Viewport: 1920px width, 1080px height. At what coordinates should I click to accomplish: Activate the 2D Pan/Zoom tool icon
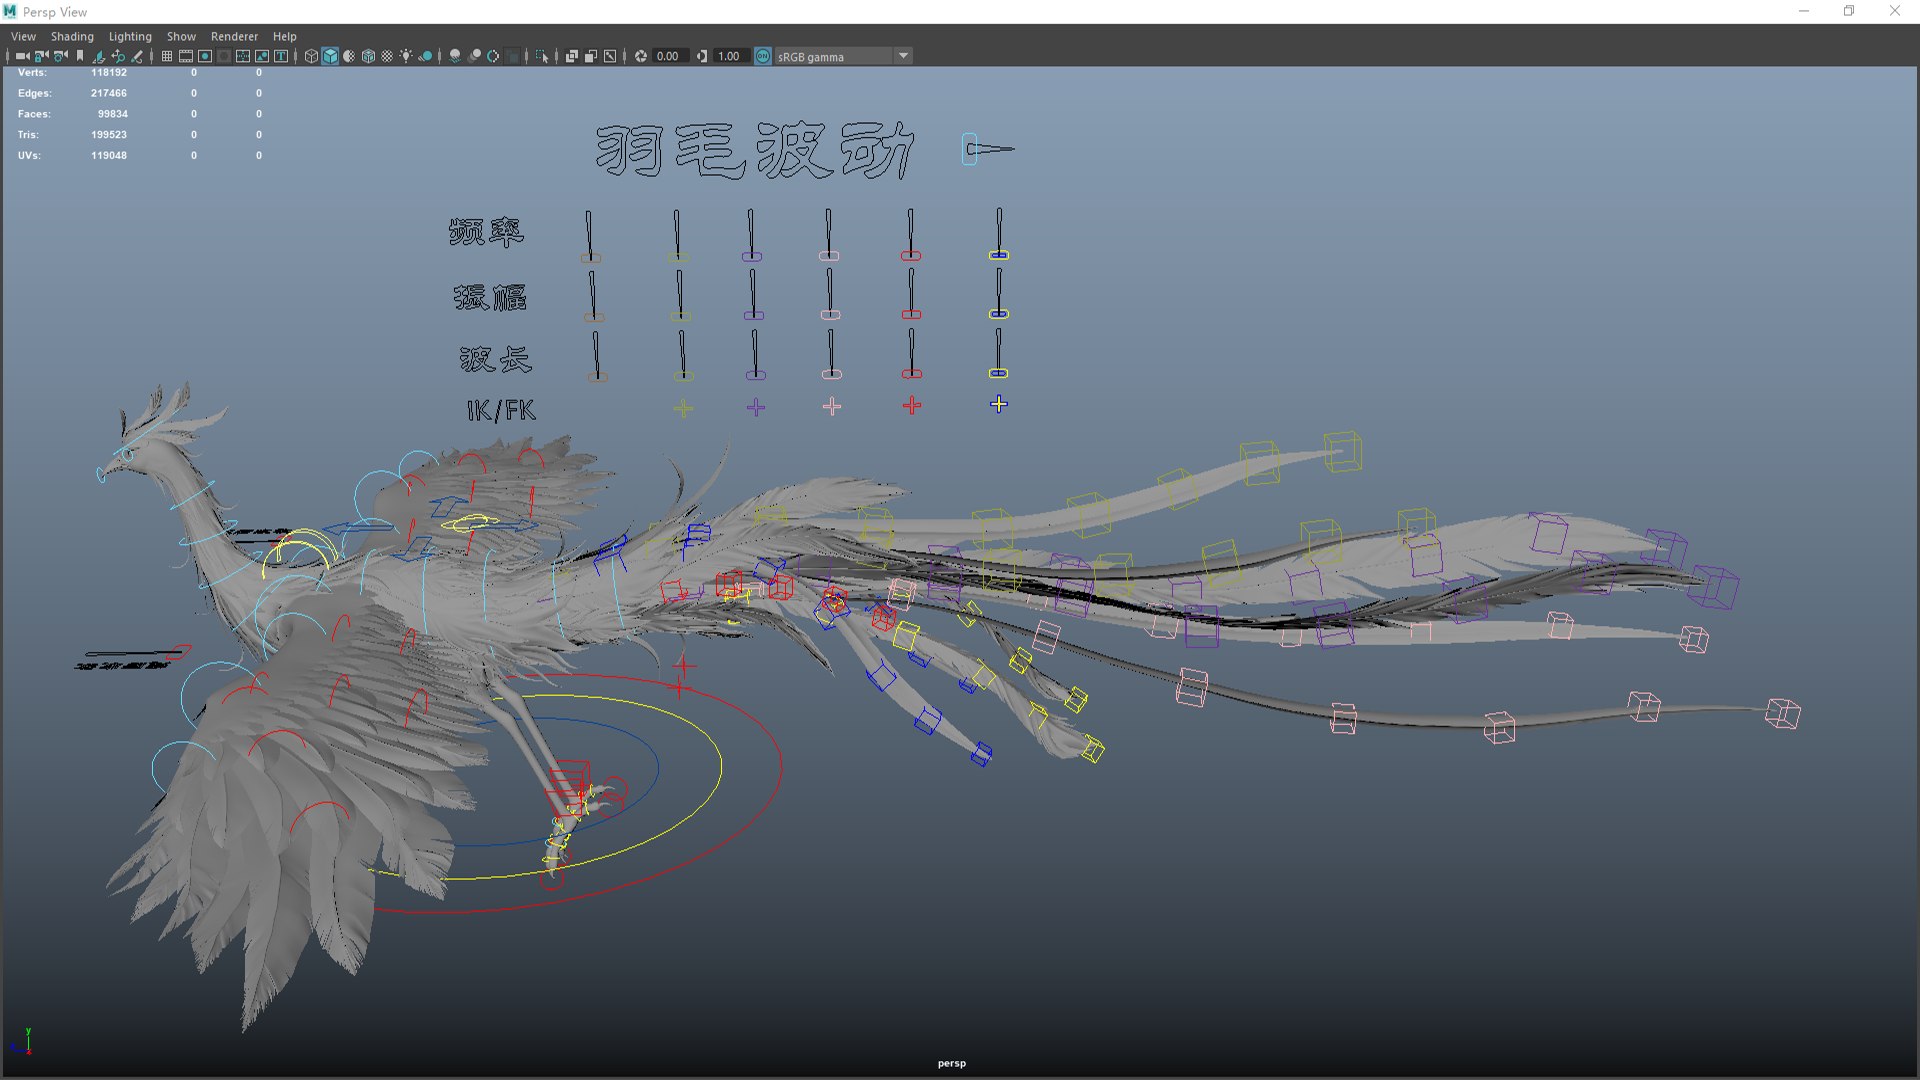point(118,56)
